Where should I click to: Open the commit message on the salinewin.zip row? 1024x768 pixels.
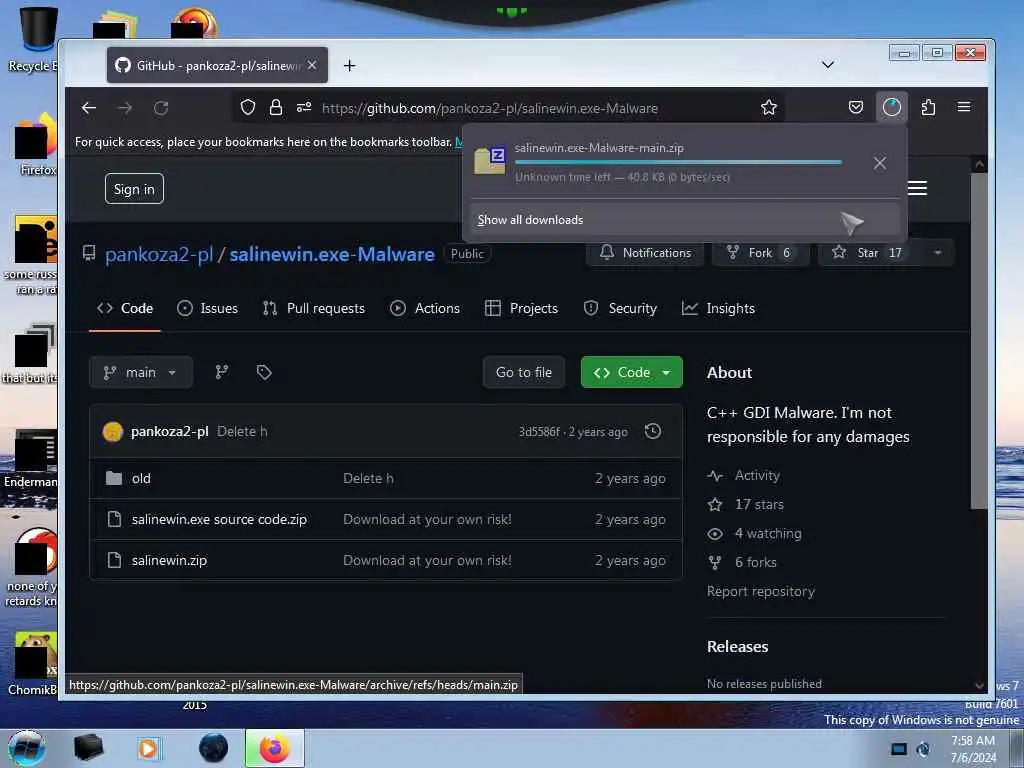coord(427,560)
